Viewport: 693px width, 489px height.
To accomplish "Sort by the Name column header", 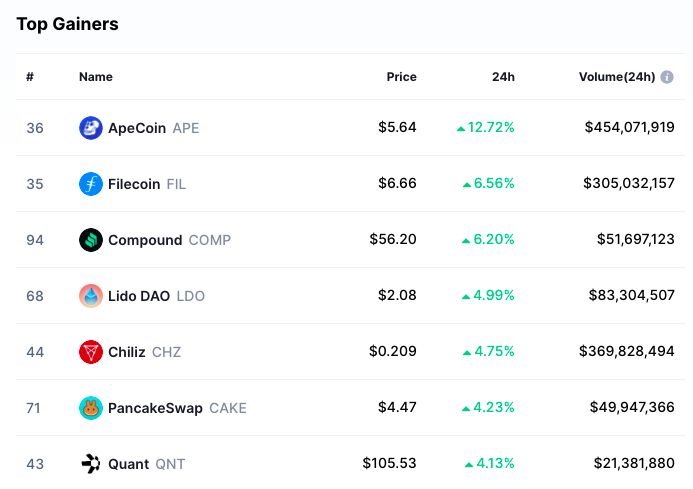I will click(96, 77).
